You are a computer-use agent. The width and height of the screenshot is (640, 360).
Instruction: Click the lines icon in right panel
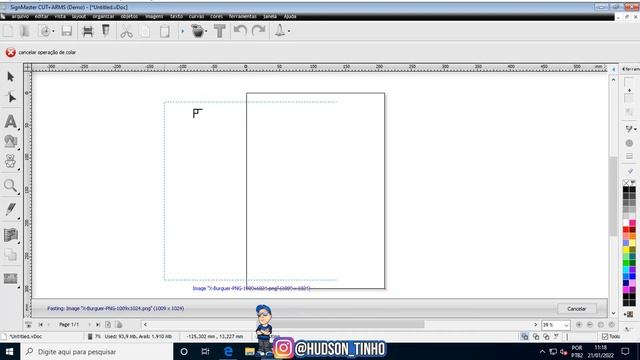[629, 156]
